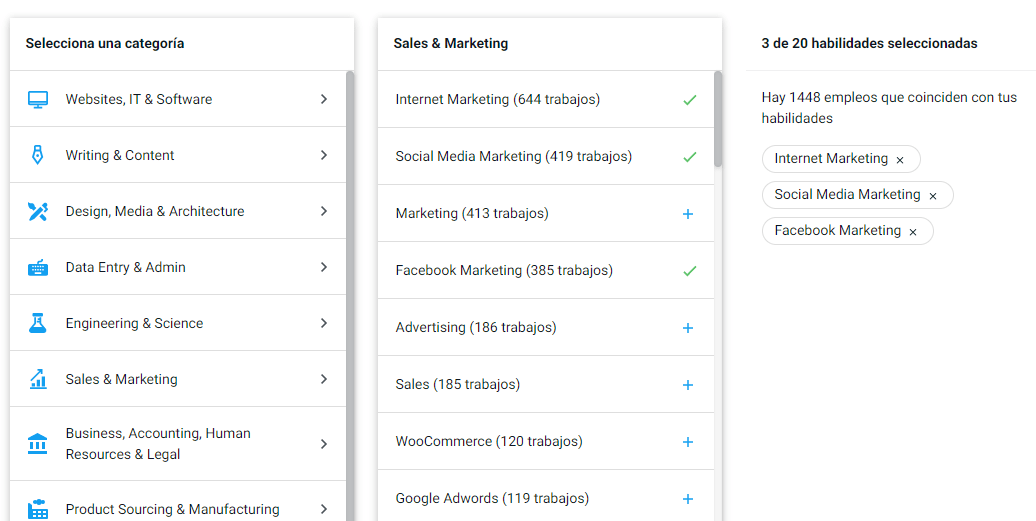Add Advertising skill with plus icon
This screenshot has height=521, width=1036.
[688, 328]
